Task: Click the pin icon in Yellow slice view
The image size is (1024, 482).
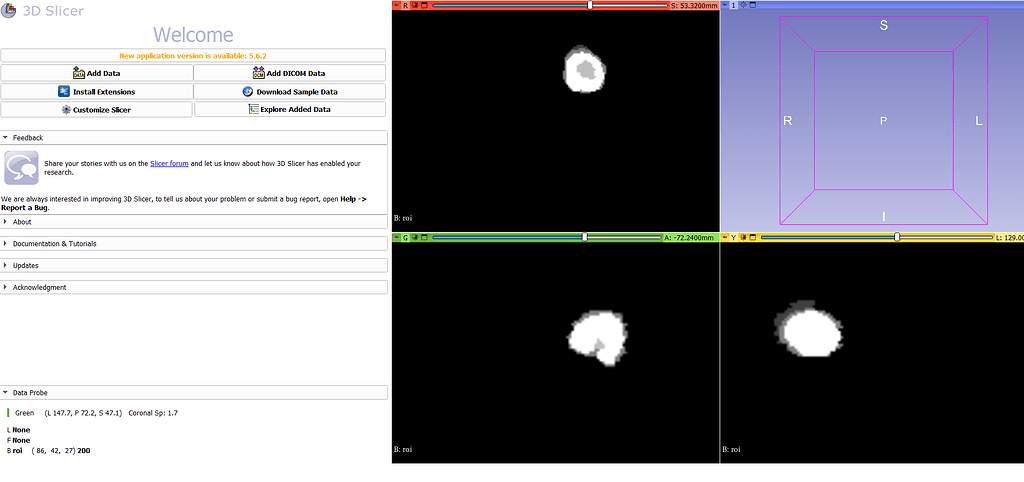Action: (725, 238)
